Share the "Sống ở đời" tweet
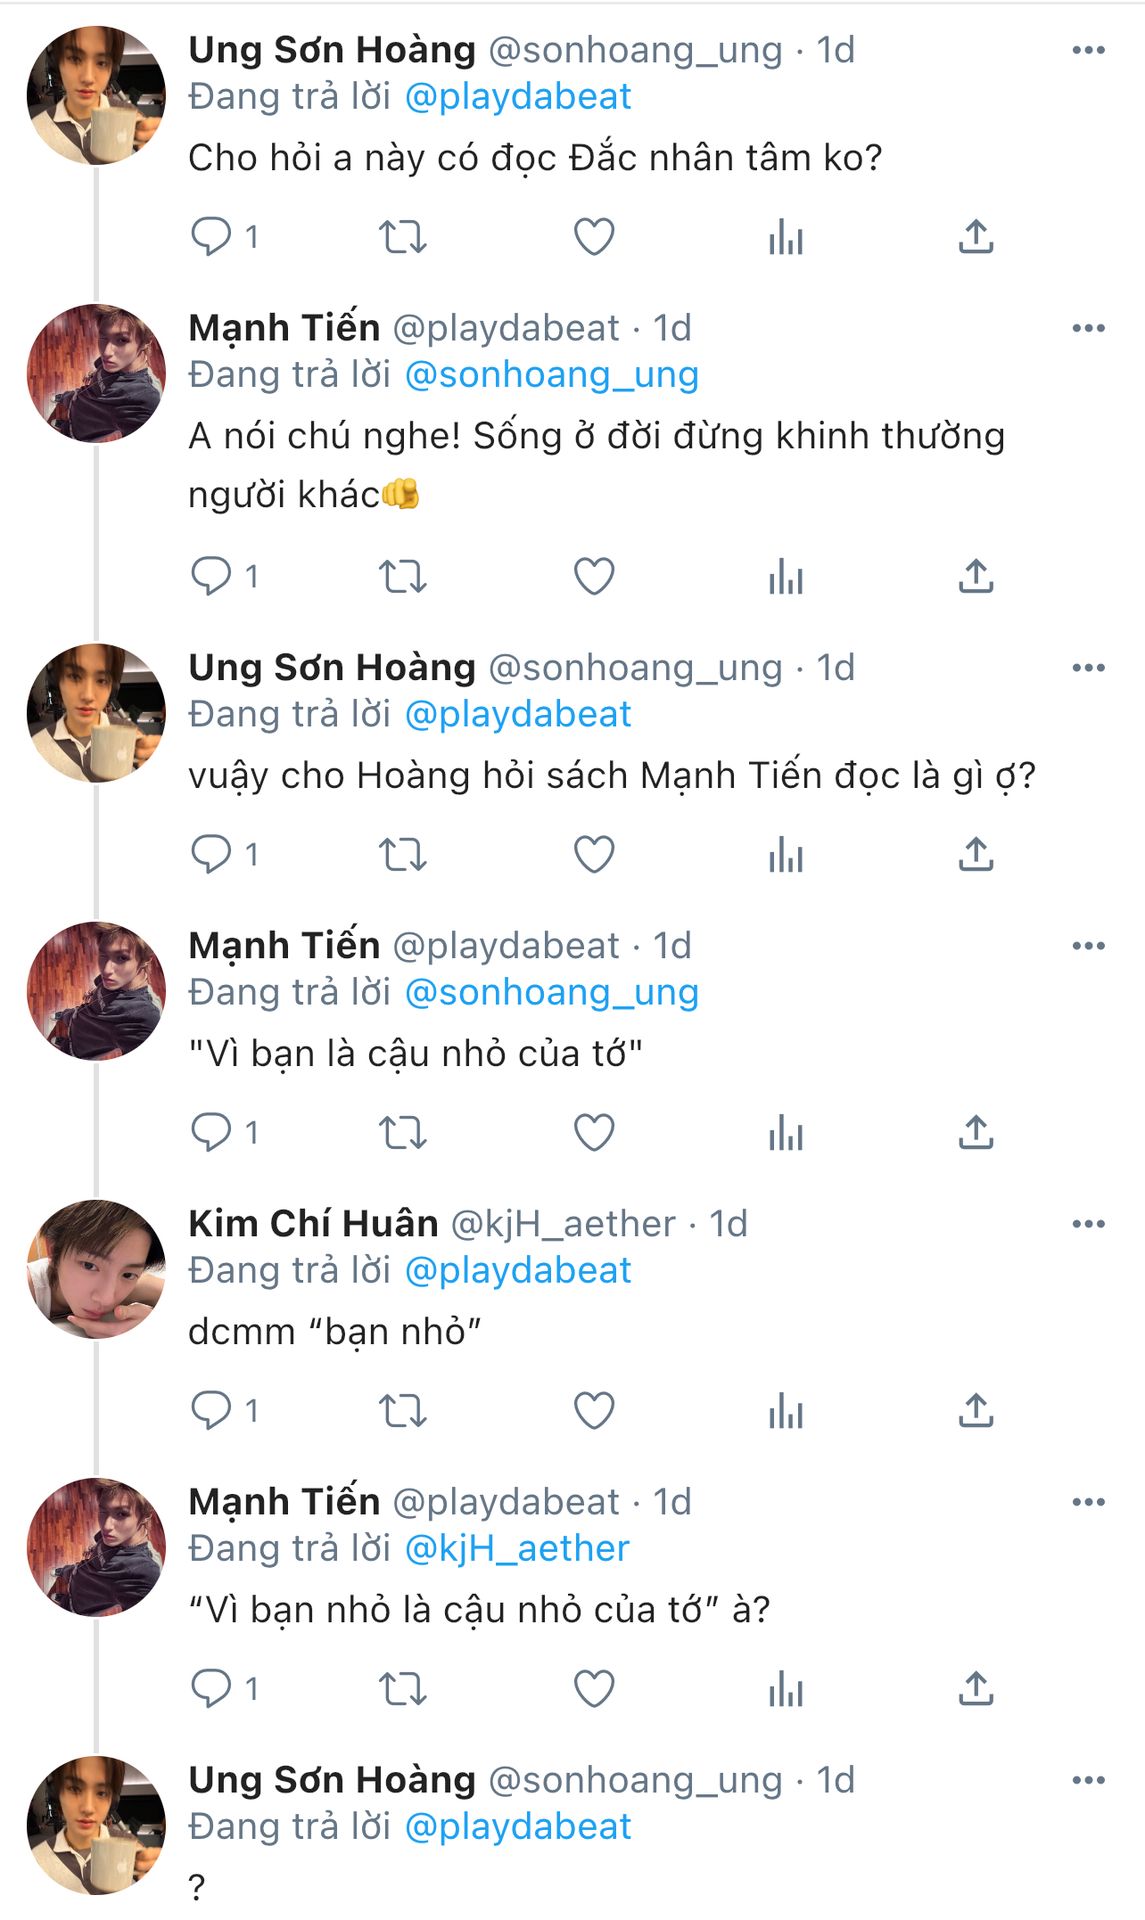Screen dimensions: 1145x1920 [976, 576]
